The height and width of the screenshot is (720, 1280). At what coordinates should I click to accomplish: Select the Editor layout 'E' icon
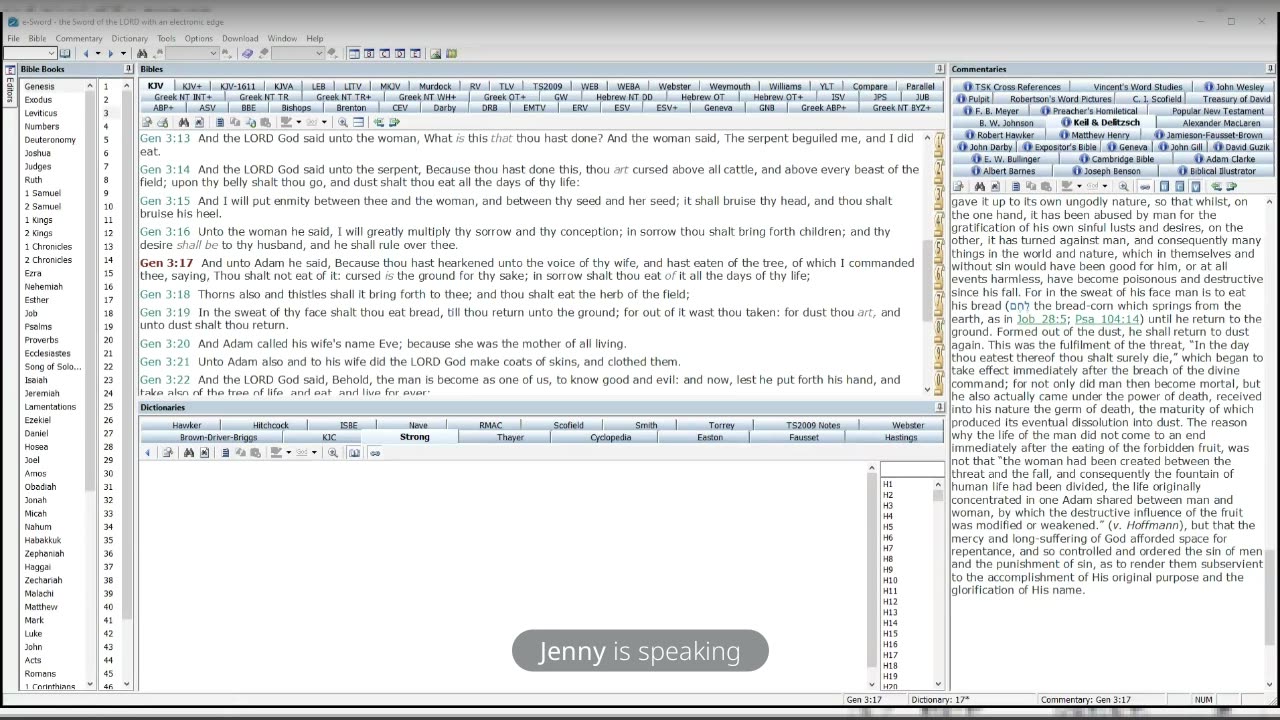pyautogui.click(x=415, y=53)
